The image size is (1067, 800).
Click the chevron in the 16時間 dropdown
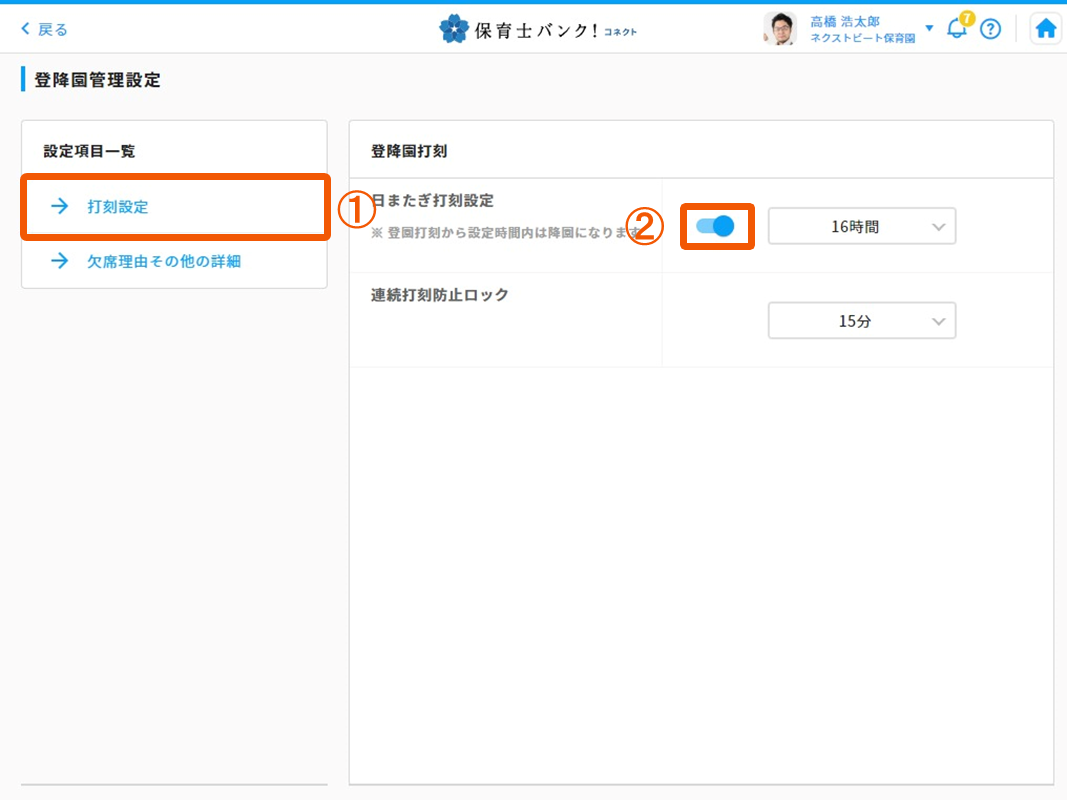pos(938,227)
